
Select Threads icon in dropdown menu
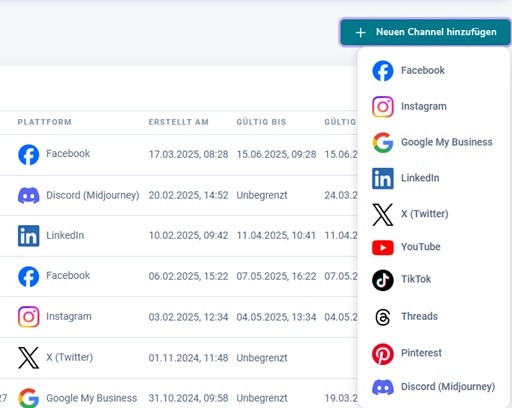383,317
